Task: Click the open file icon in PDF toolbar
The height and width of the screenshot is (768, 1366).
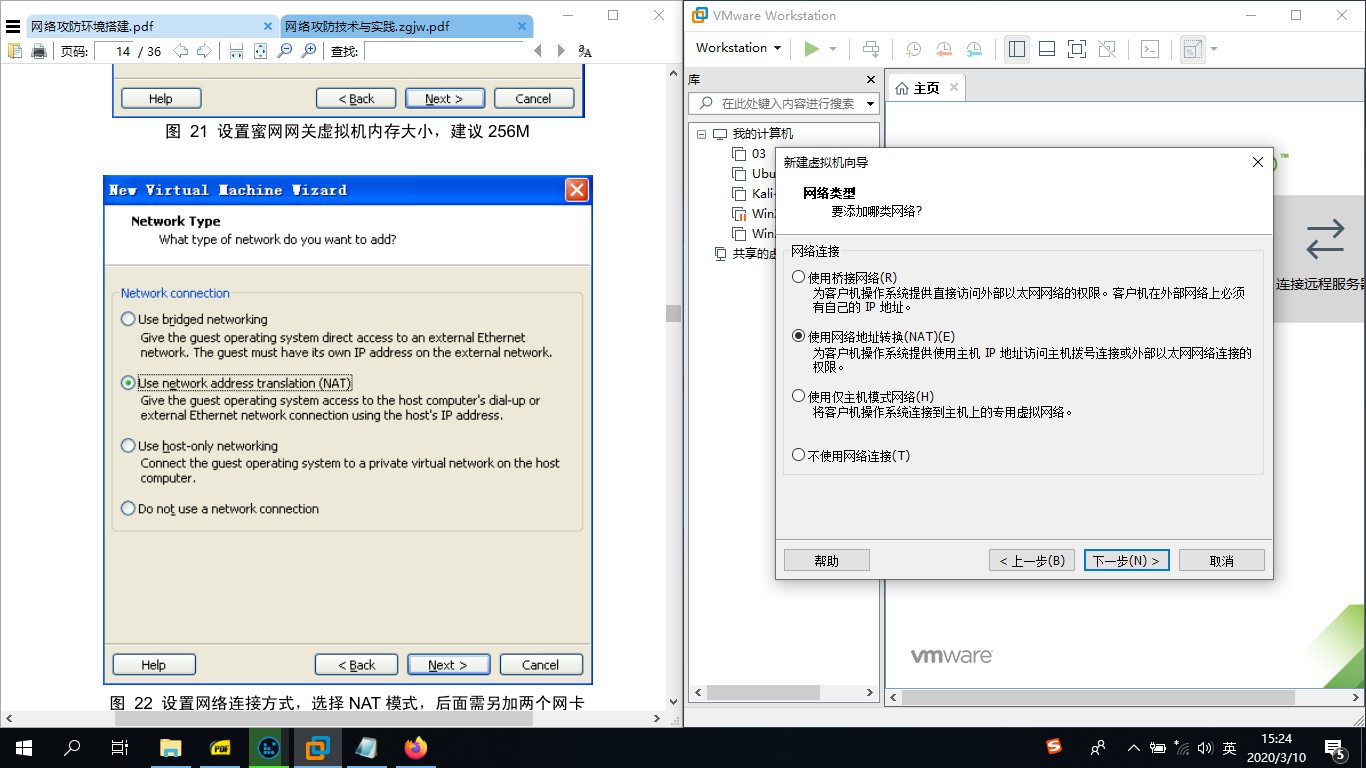Action: pyautogui.click(x=15, y=51)
